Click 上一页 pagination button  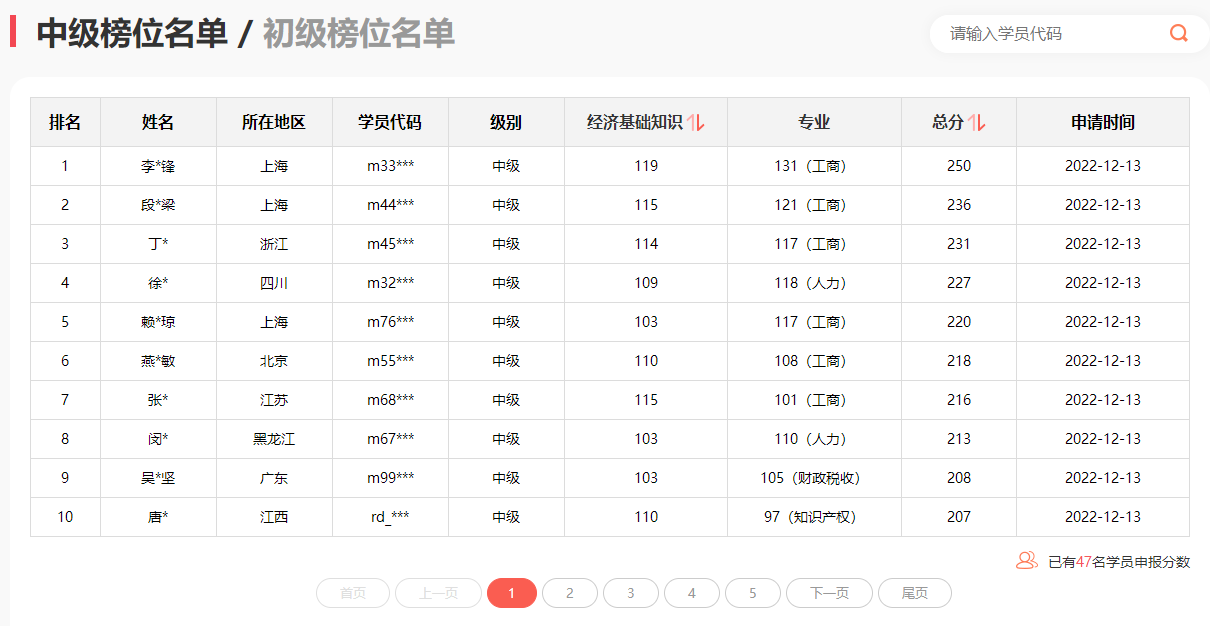tap(438, 593)
